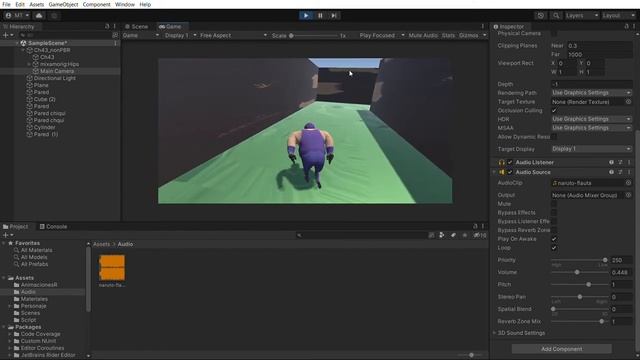Toggle Mute Audio in Game view
The image size is (640, 360).
point(423,36)
